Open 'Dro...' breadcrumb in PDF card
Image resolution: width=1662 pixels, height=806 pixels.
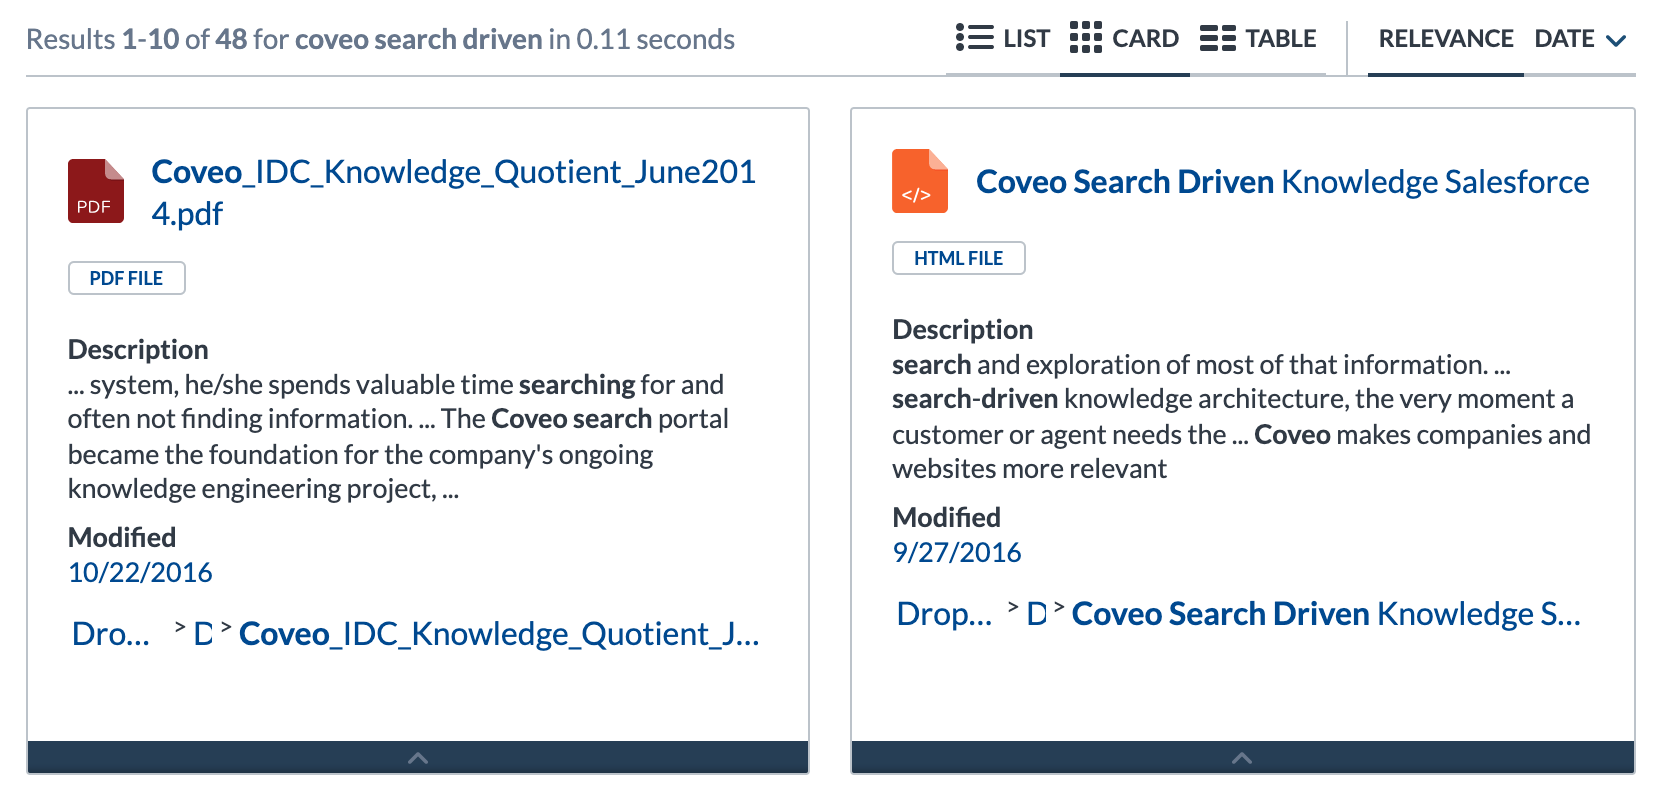pyautogui.click(x=111, y=634)
